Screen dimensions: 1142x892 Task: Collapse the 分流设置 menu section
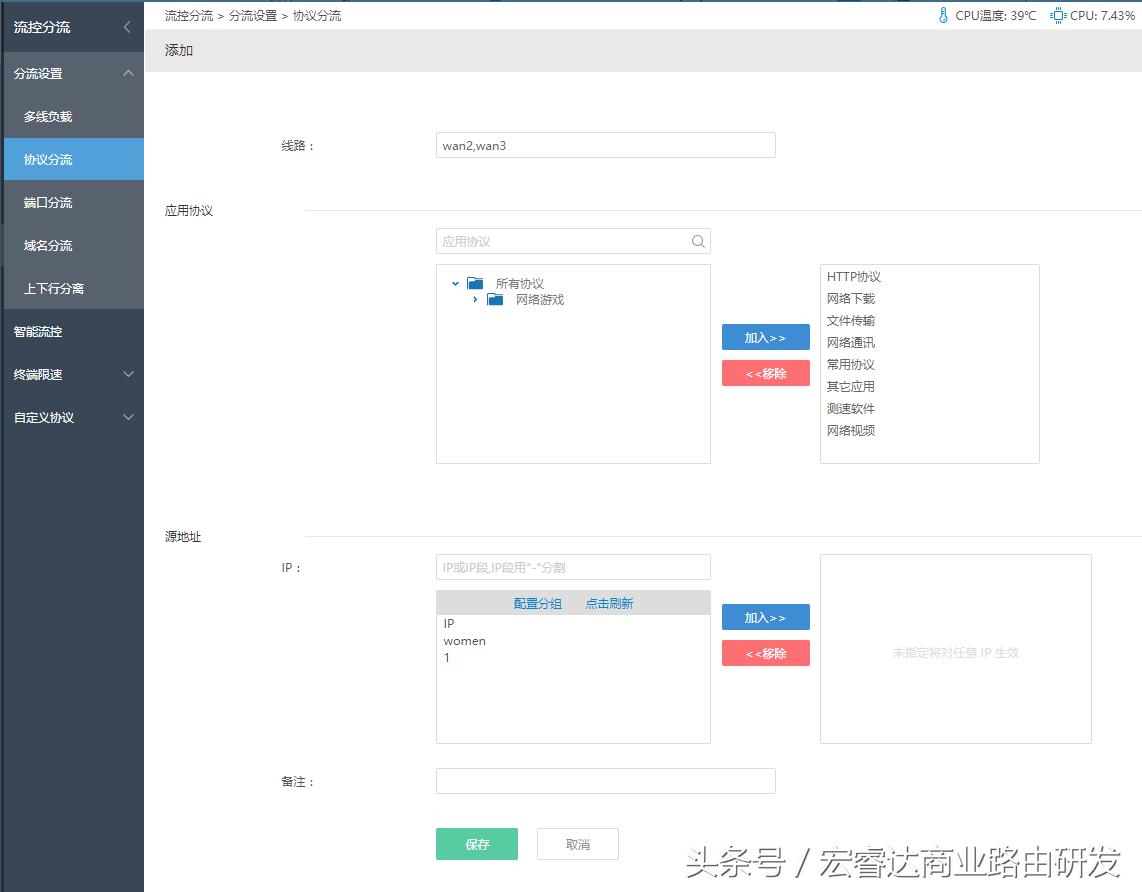click(128, 73)
